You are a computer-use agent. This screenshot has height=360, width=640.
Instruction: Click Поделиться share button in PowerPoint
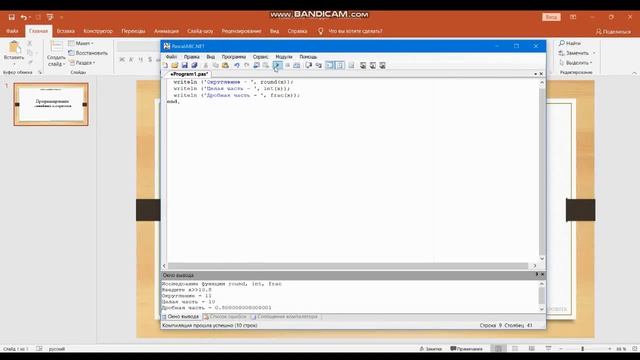coord(613,31)
